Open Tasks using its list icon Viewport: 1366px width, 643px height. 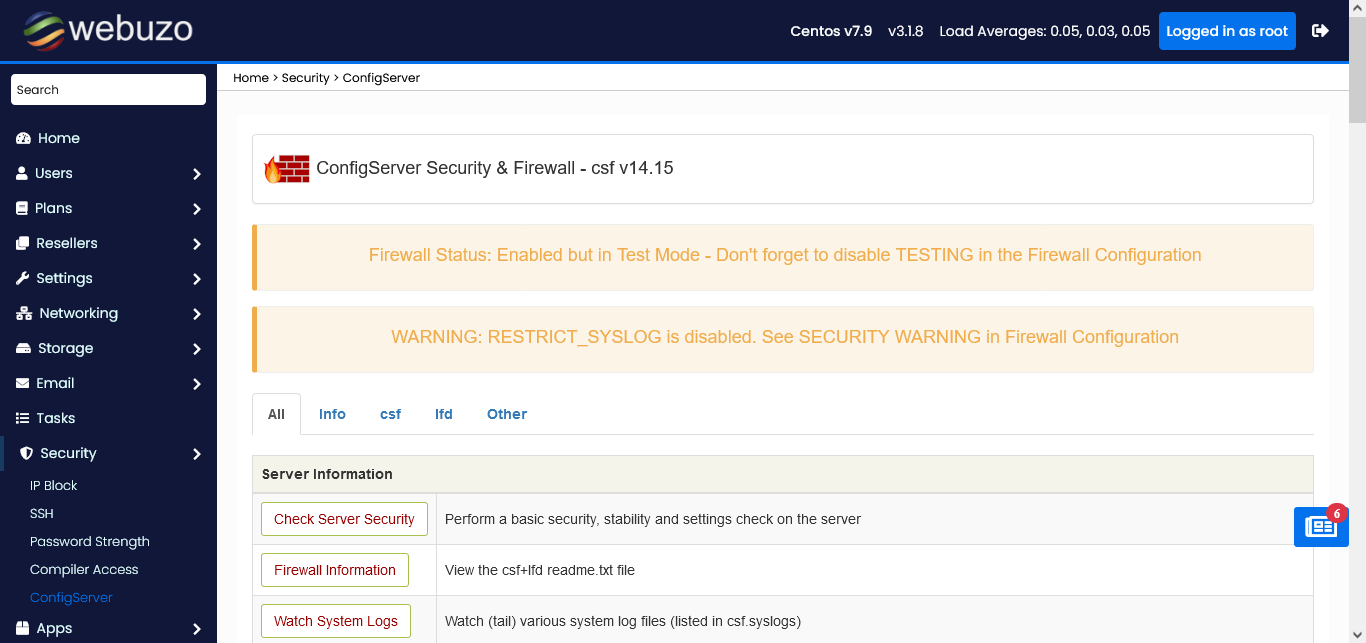point(22,418)
